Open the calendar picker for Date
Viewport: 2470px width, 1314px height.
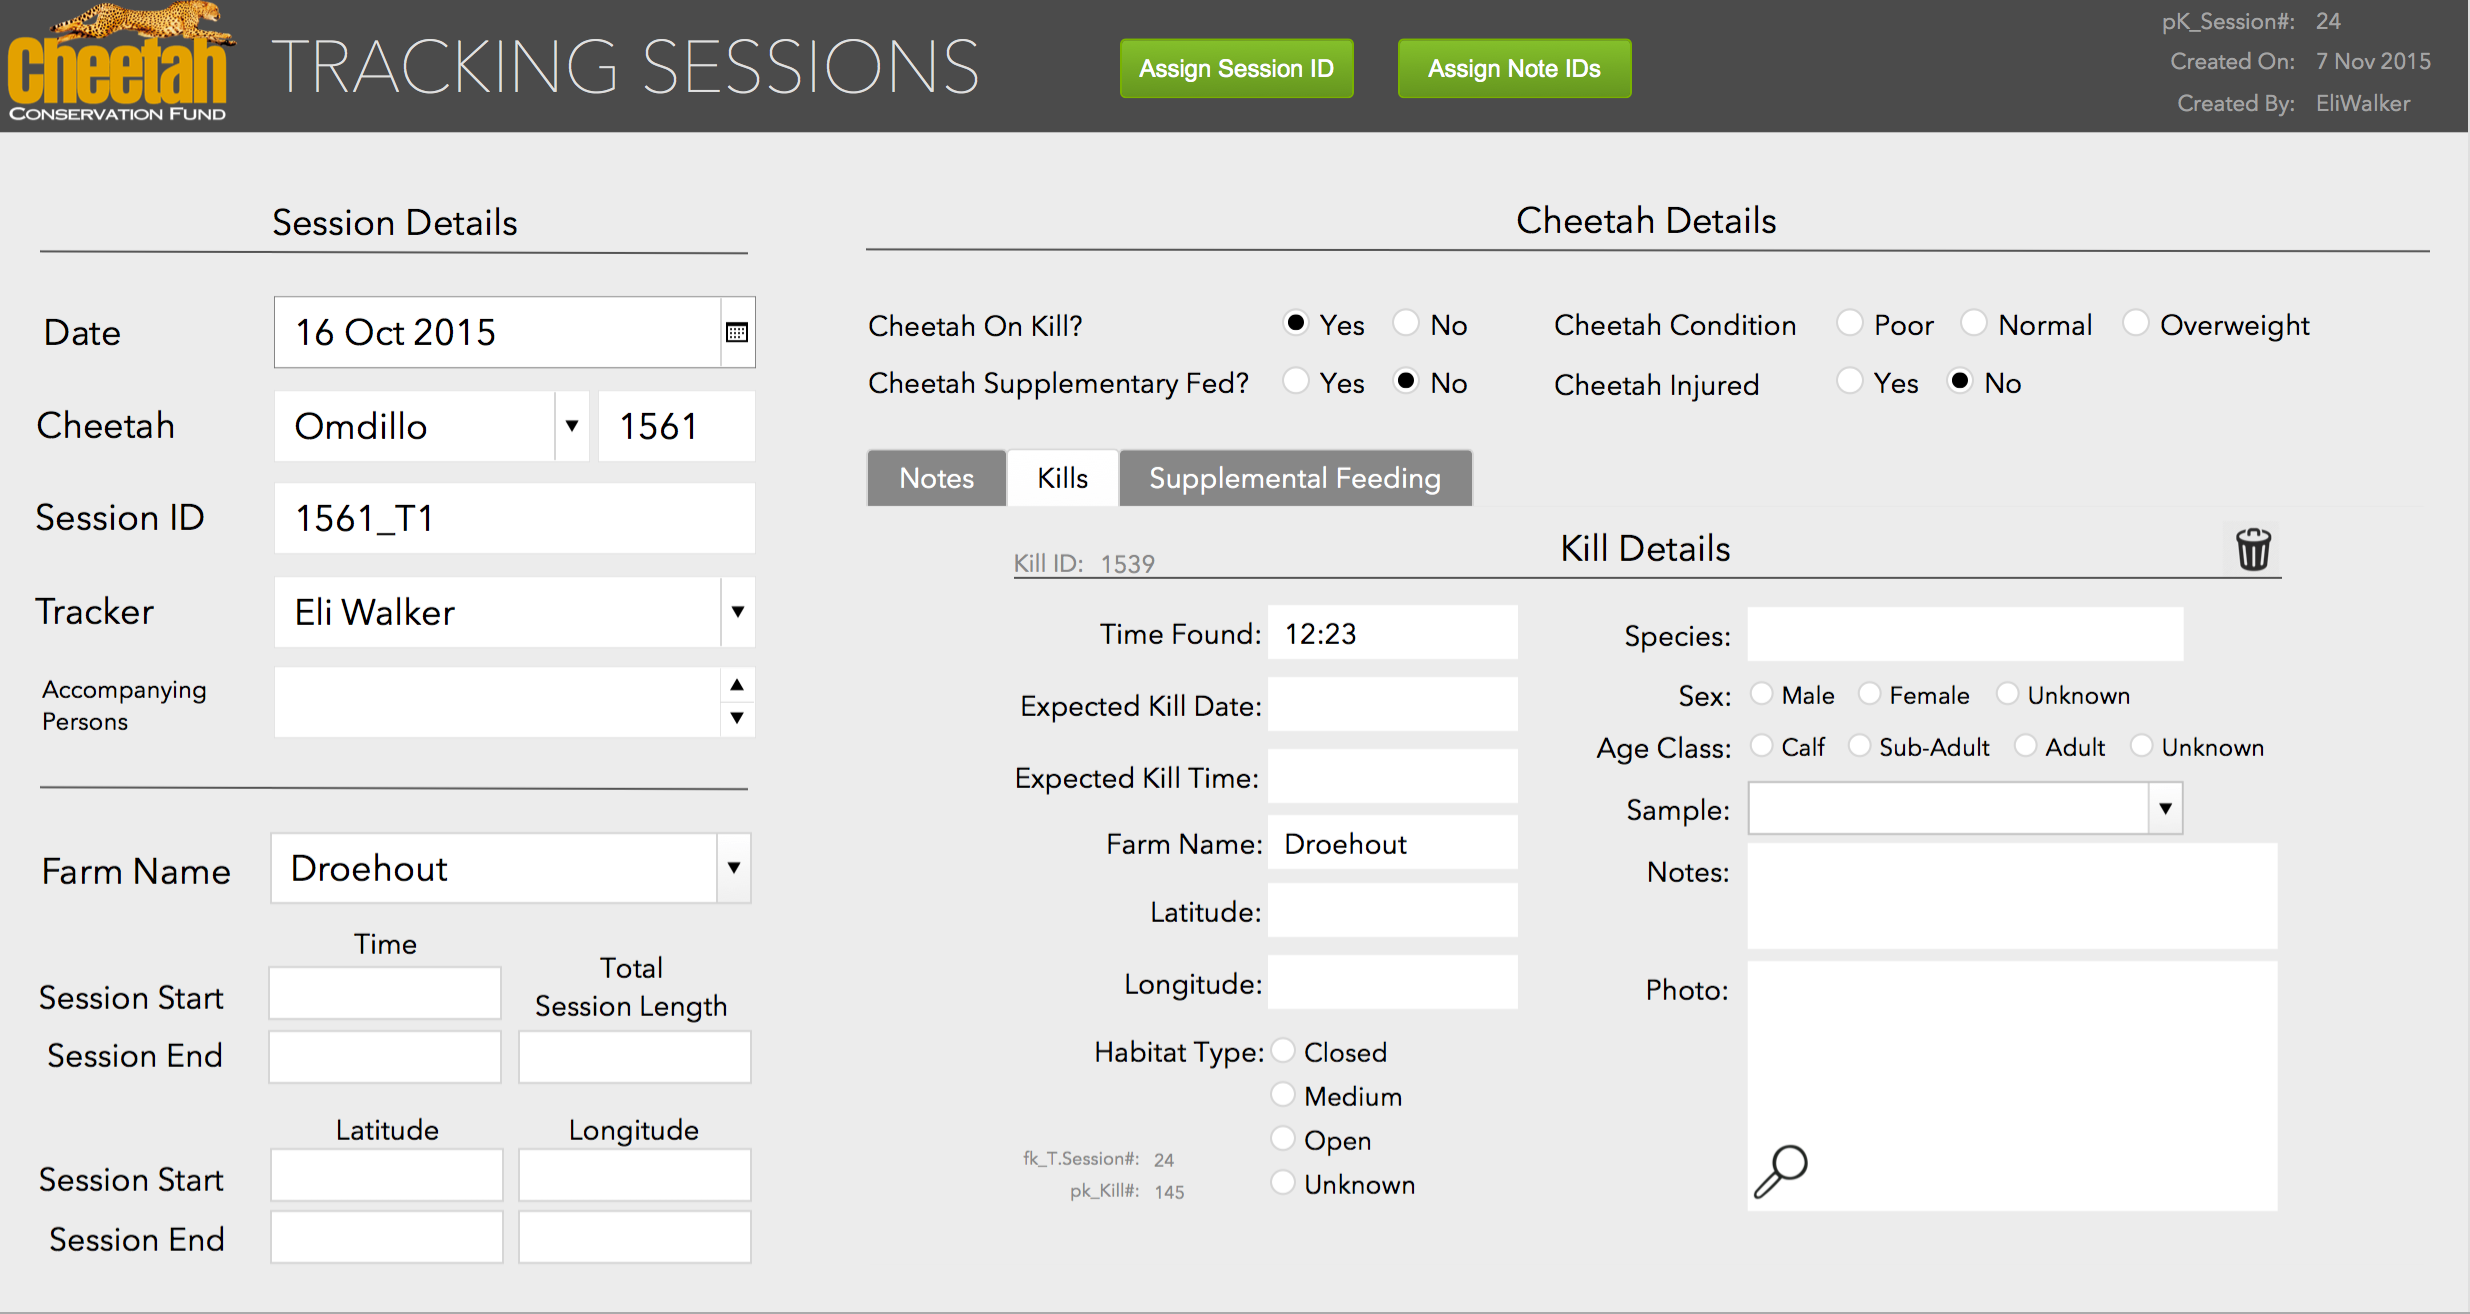point(737,332)
